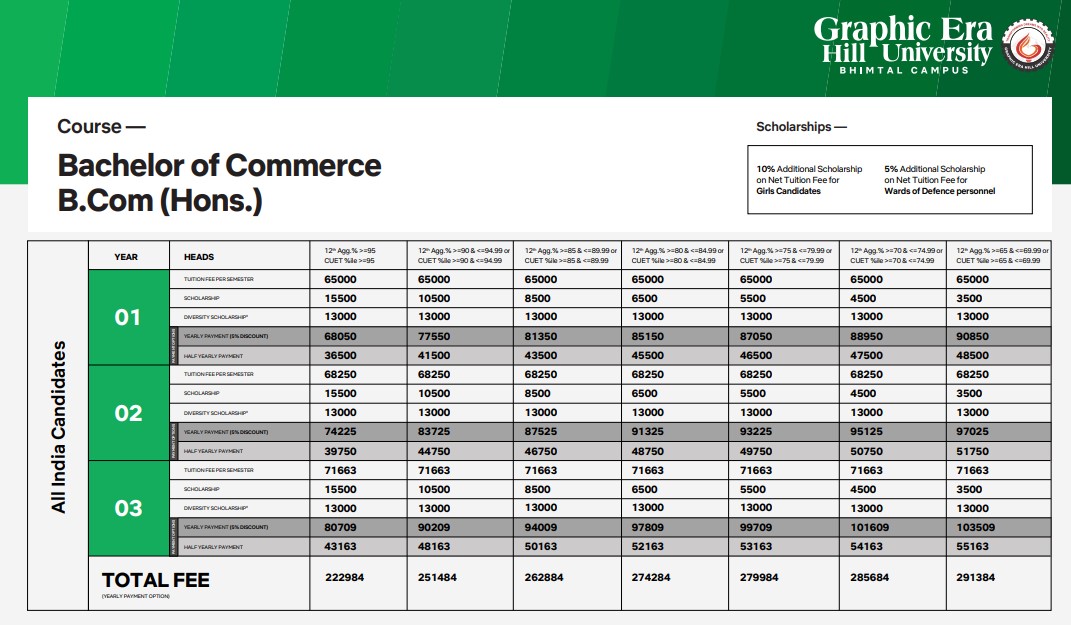This screenshot has height=625, width=1071.
Task: Select the Year 01 green block
Action: (128, 318)
